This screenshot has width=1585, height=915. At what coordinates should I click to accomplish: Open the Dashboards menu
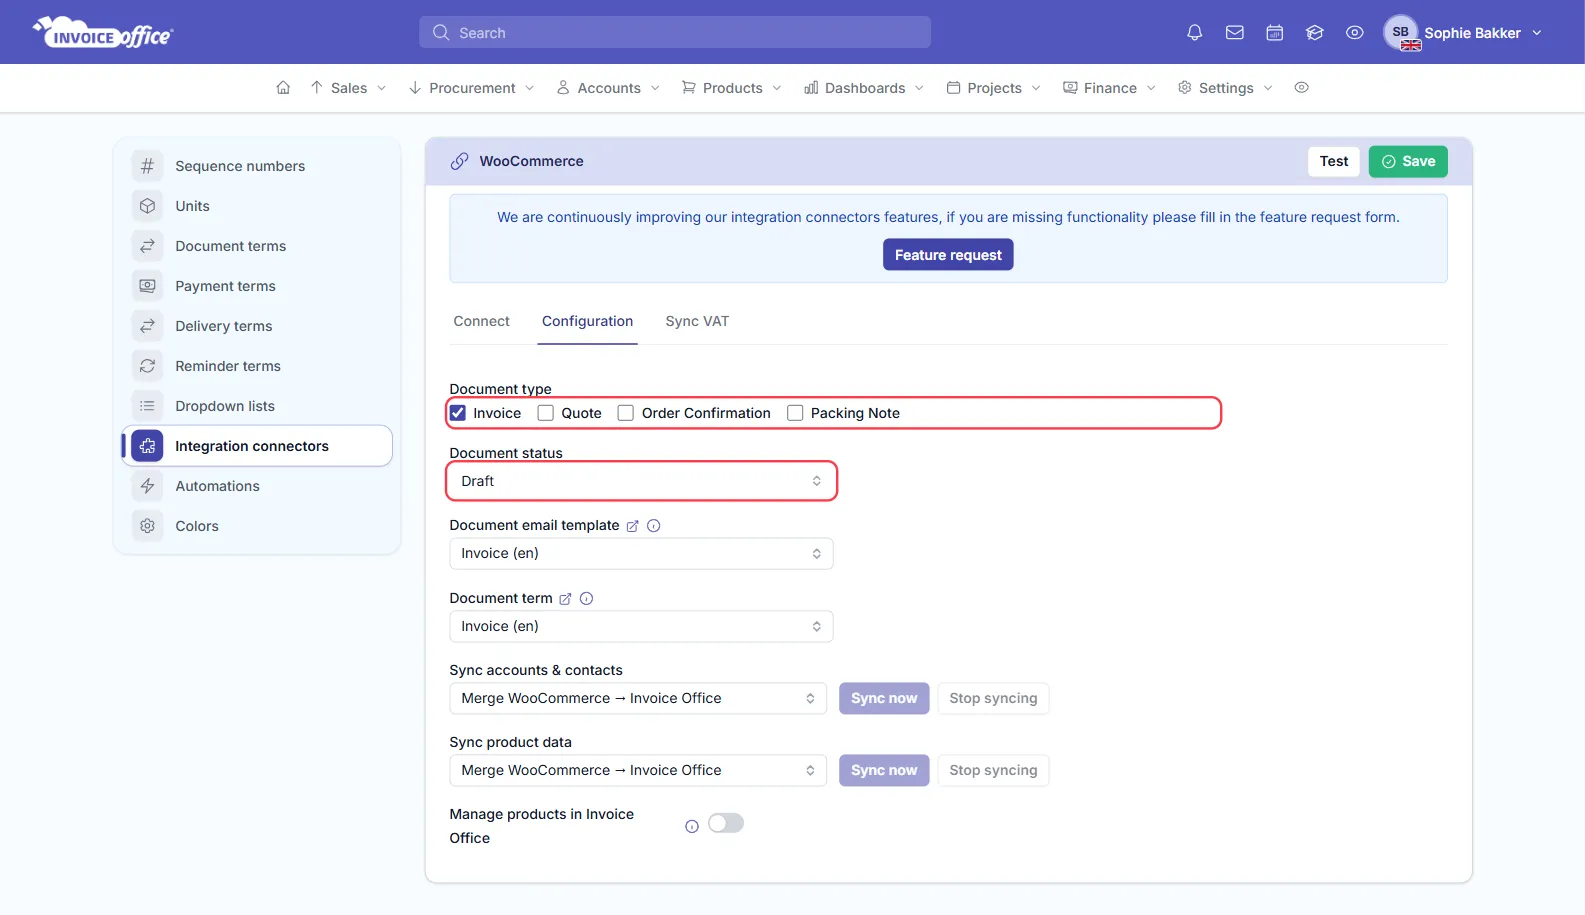pos(864,88)
